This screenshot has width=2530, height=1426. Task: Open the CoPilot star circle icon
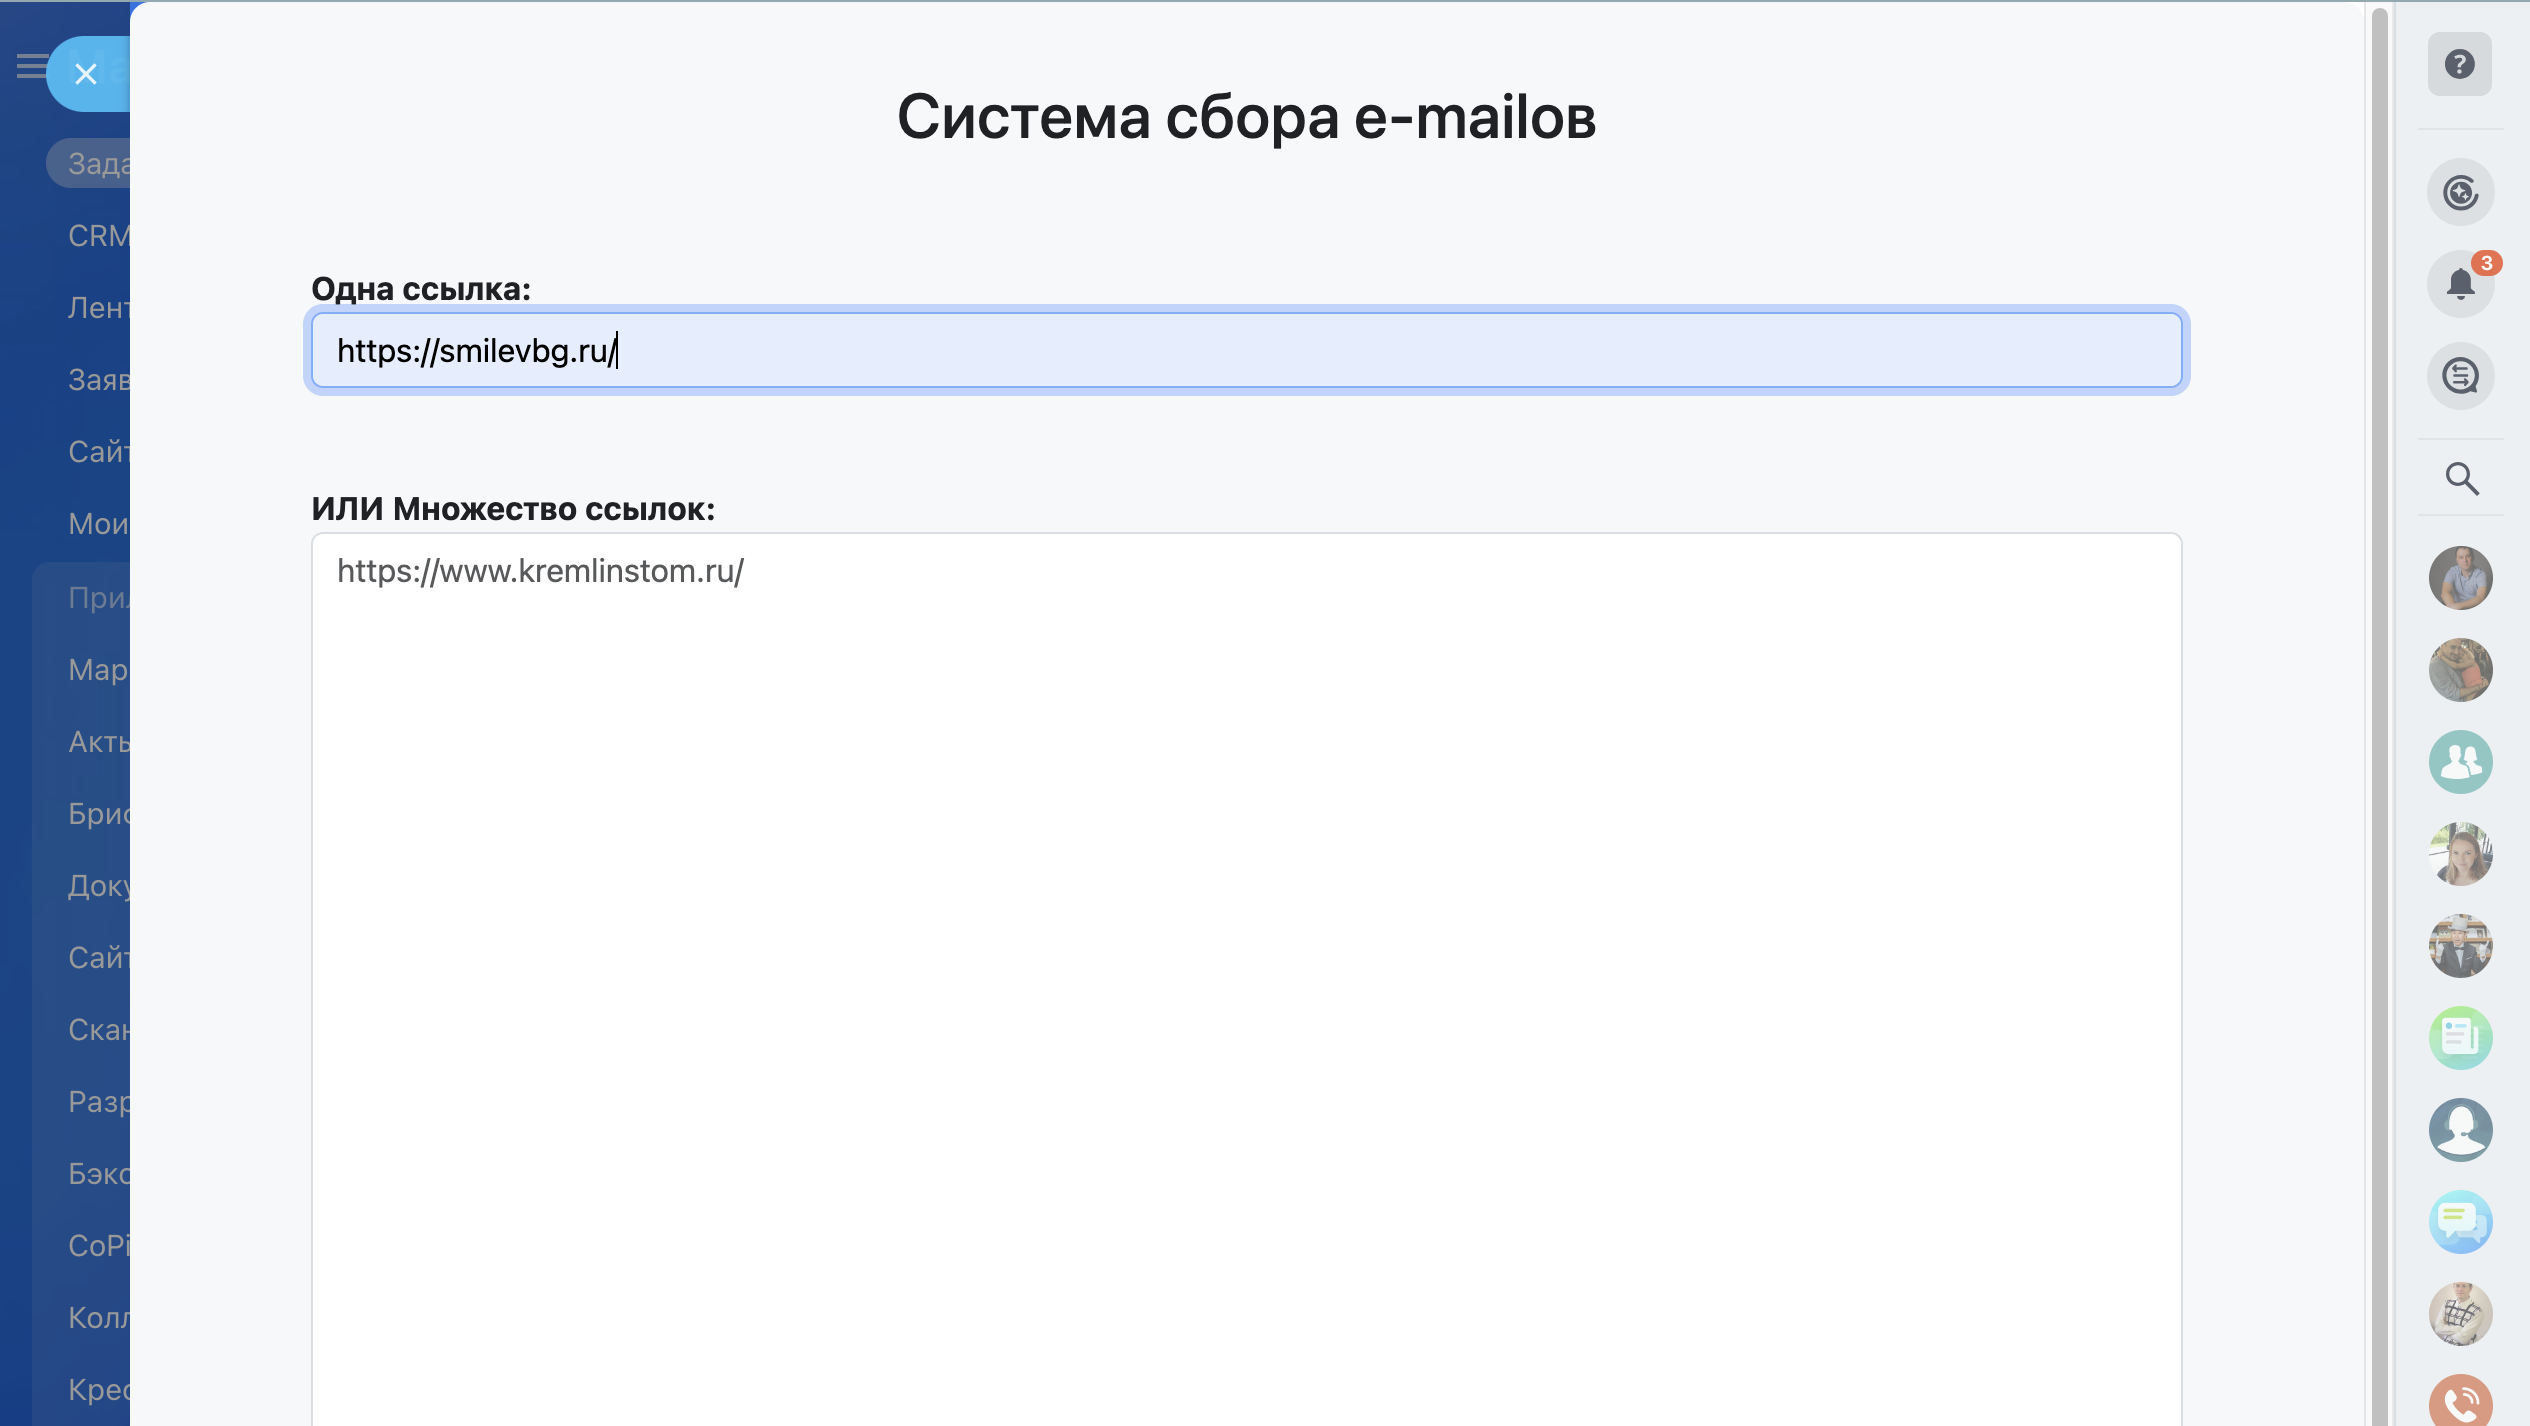[x=2460, y=192]
